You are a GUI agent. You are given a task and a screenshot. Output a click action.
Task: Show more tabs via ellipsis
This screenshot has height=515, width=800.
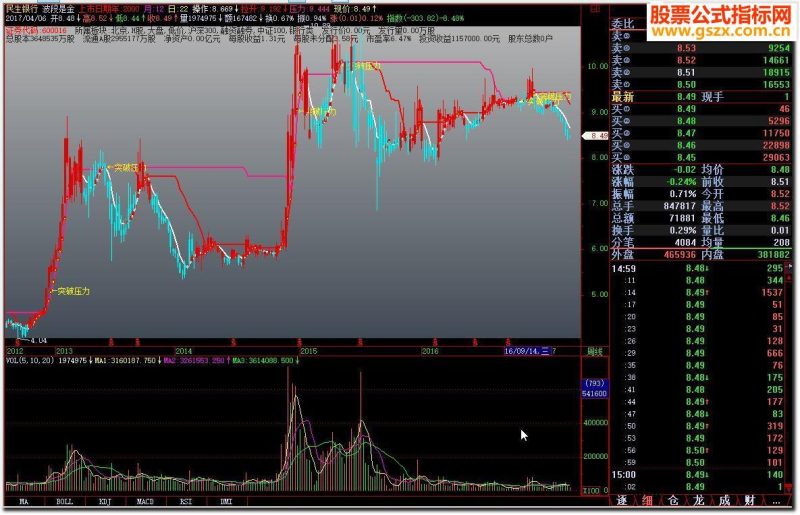pyautogui.click(x=776, y=502)
